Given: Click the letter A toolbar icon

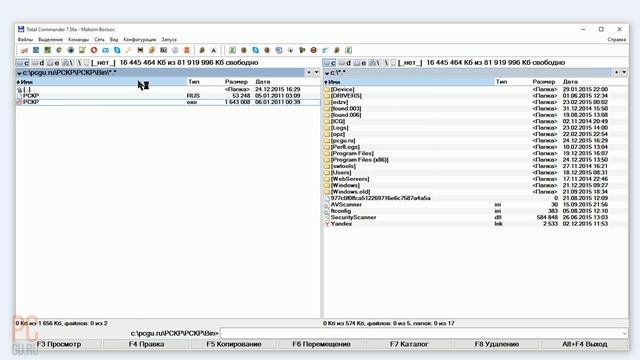Looking at the screenshot, I should 213,50.
